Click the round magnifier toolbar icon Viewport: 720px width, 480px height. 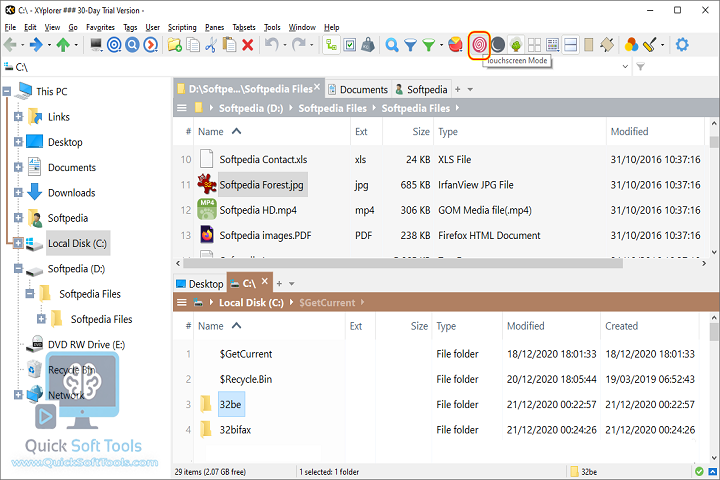[x=132, y=45]
